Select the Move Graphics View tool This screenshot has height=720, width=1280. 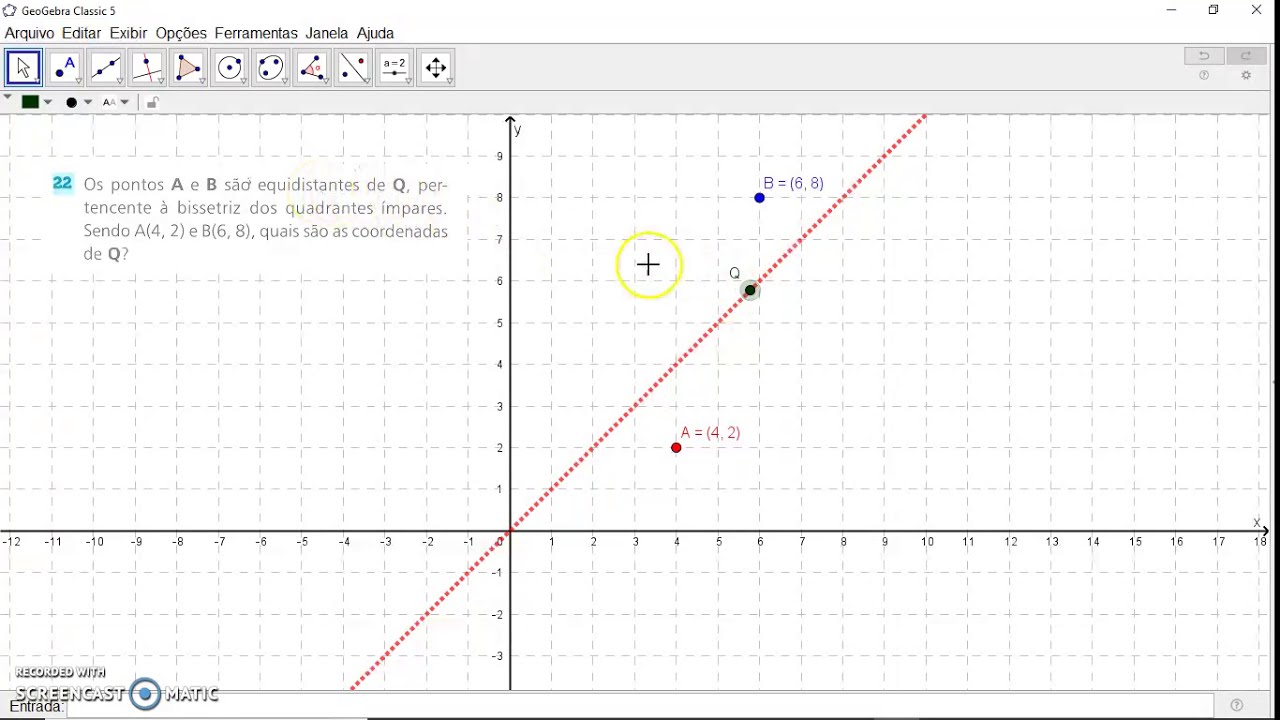pyautogui.click(x=436, y=68)
